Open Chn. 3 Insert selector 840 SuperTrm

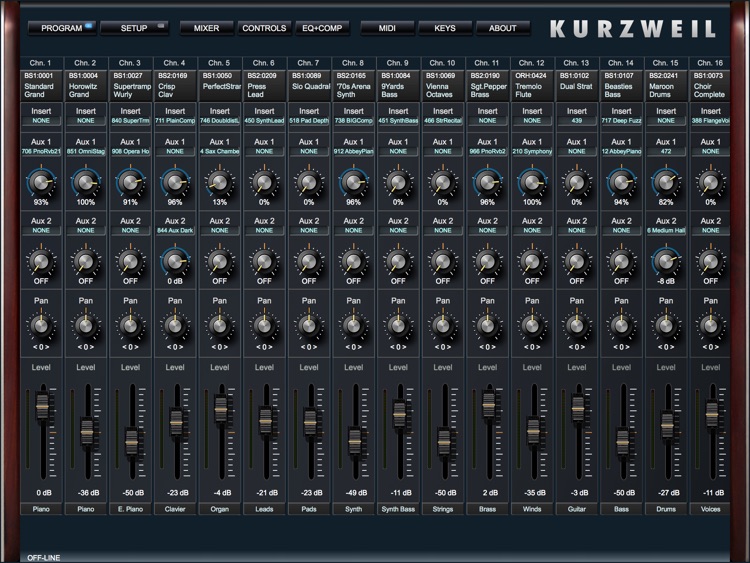(130, 121)
